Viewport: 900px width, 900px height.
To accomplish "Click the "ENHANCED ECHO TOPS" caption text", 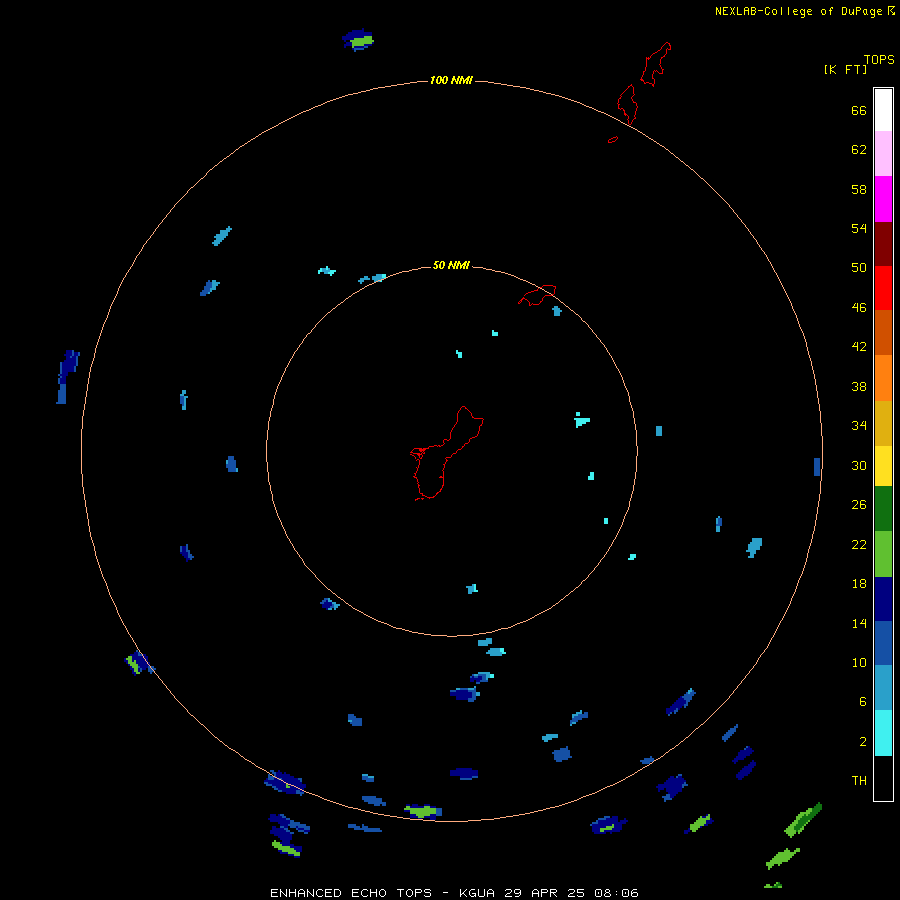I will (x=351, y=893).
